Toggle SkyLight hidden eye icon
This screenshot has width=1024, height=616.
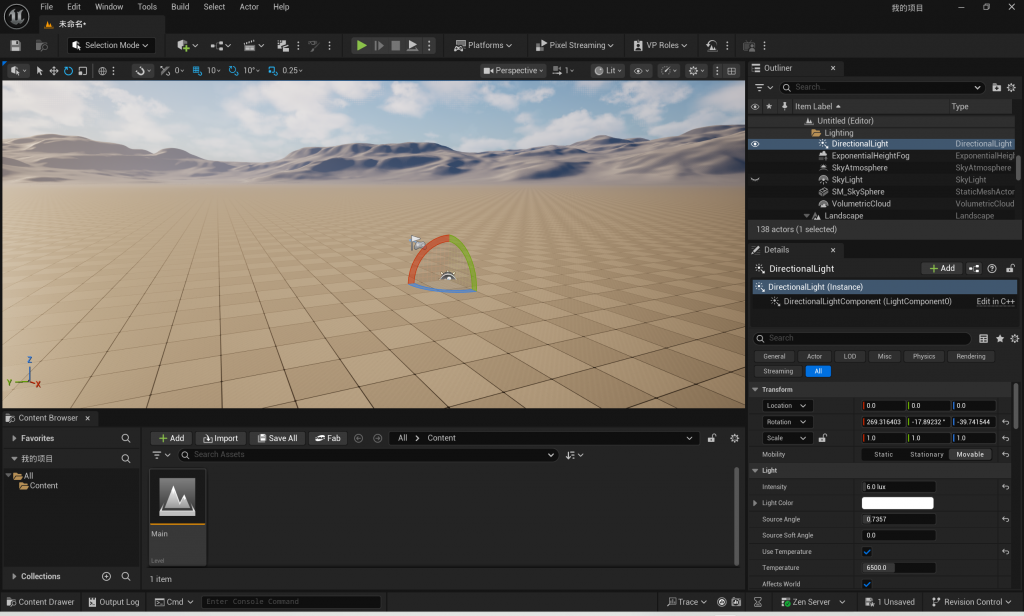[x=755, y=180]
